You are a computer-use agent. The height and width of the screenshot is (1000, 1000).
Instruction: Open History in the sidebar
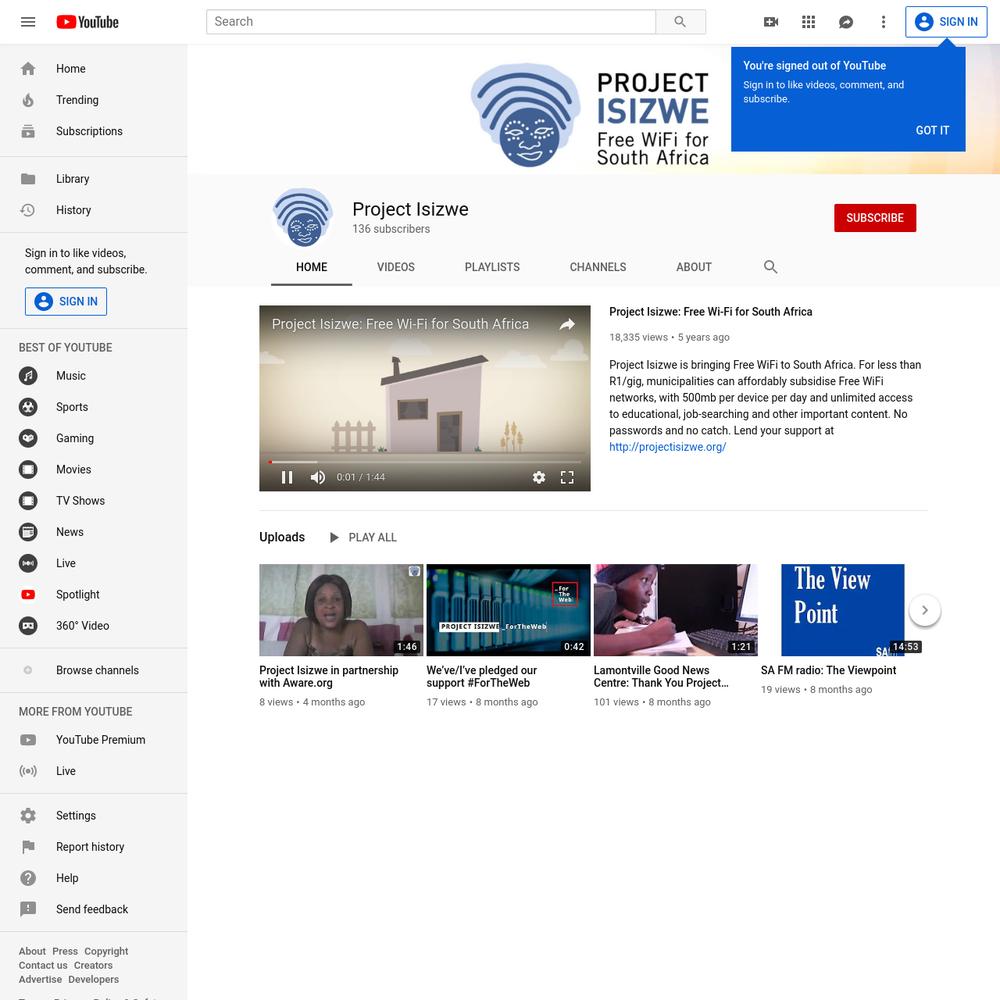(x=94, y=210)
